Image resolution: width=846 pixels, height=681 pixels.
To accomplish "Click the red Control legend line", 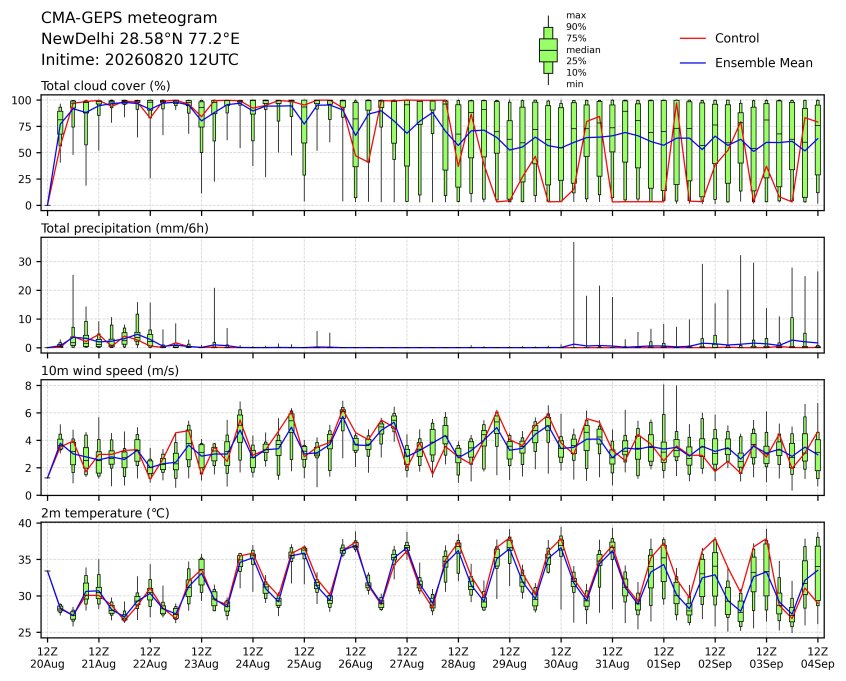I will 693,38.
